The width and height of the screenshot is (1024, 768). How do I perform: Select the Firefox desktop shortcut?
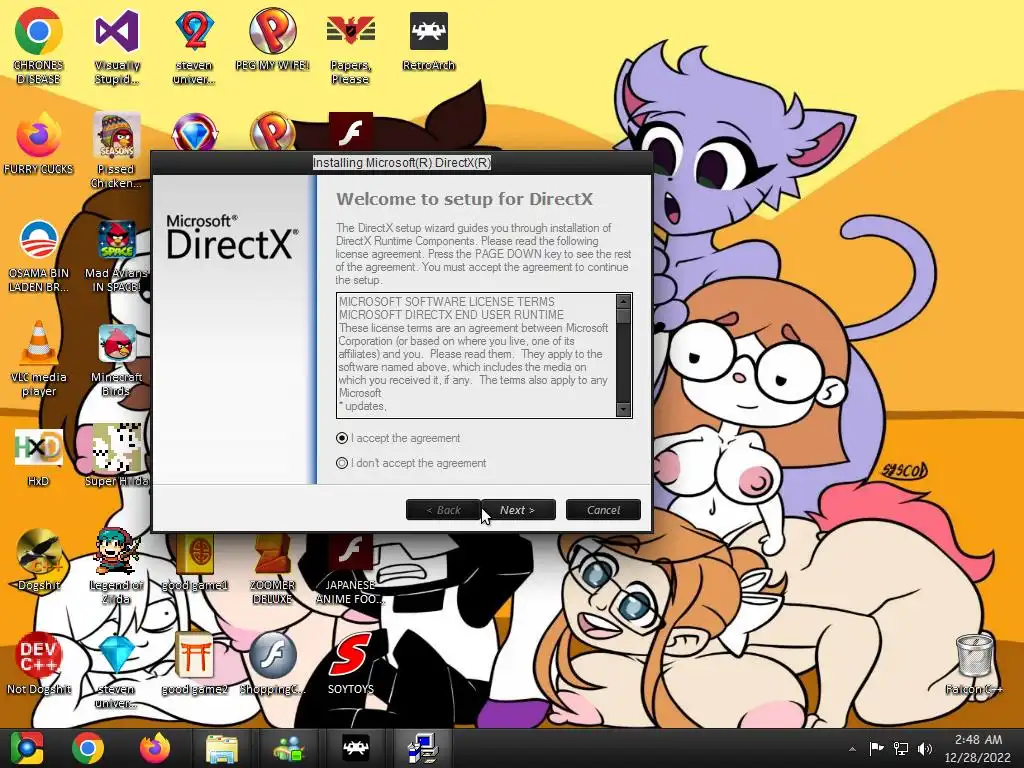click(x=39, y=144)
